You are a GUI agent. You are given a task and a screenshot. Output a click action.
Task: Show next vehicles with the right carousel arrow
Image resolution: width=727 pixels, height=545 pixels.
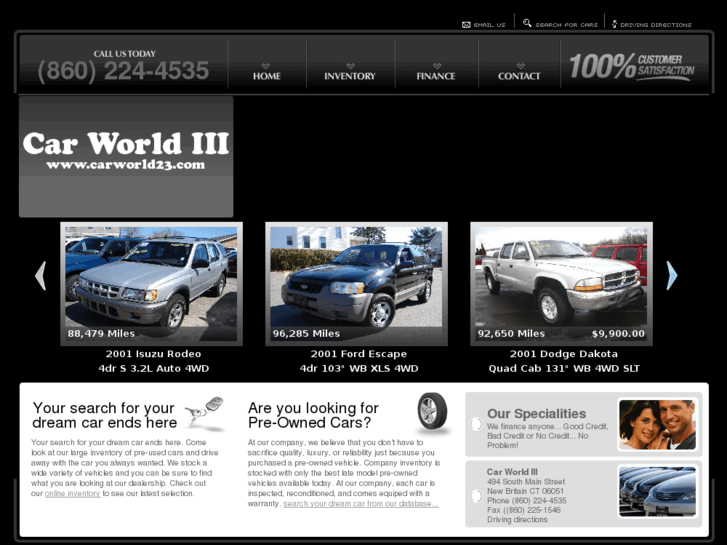pyautogui.click(x=672, y=276)
